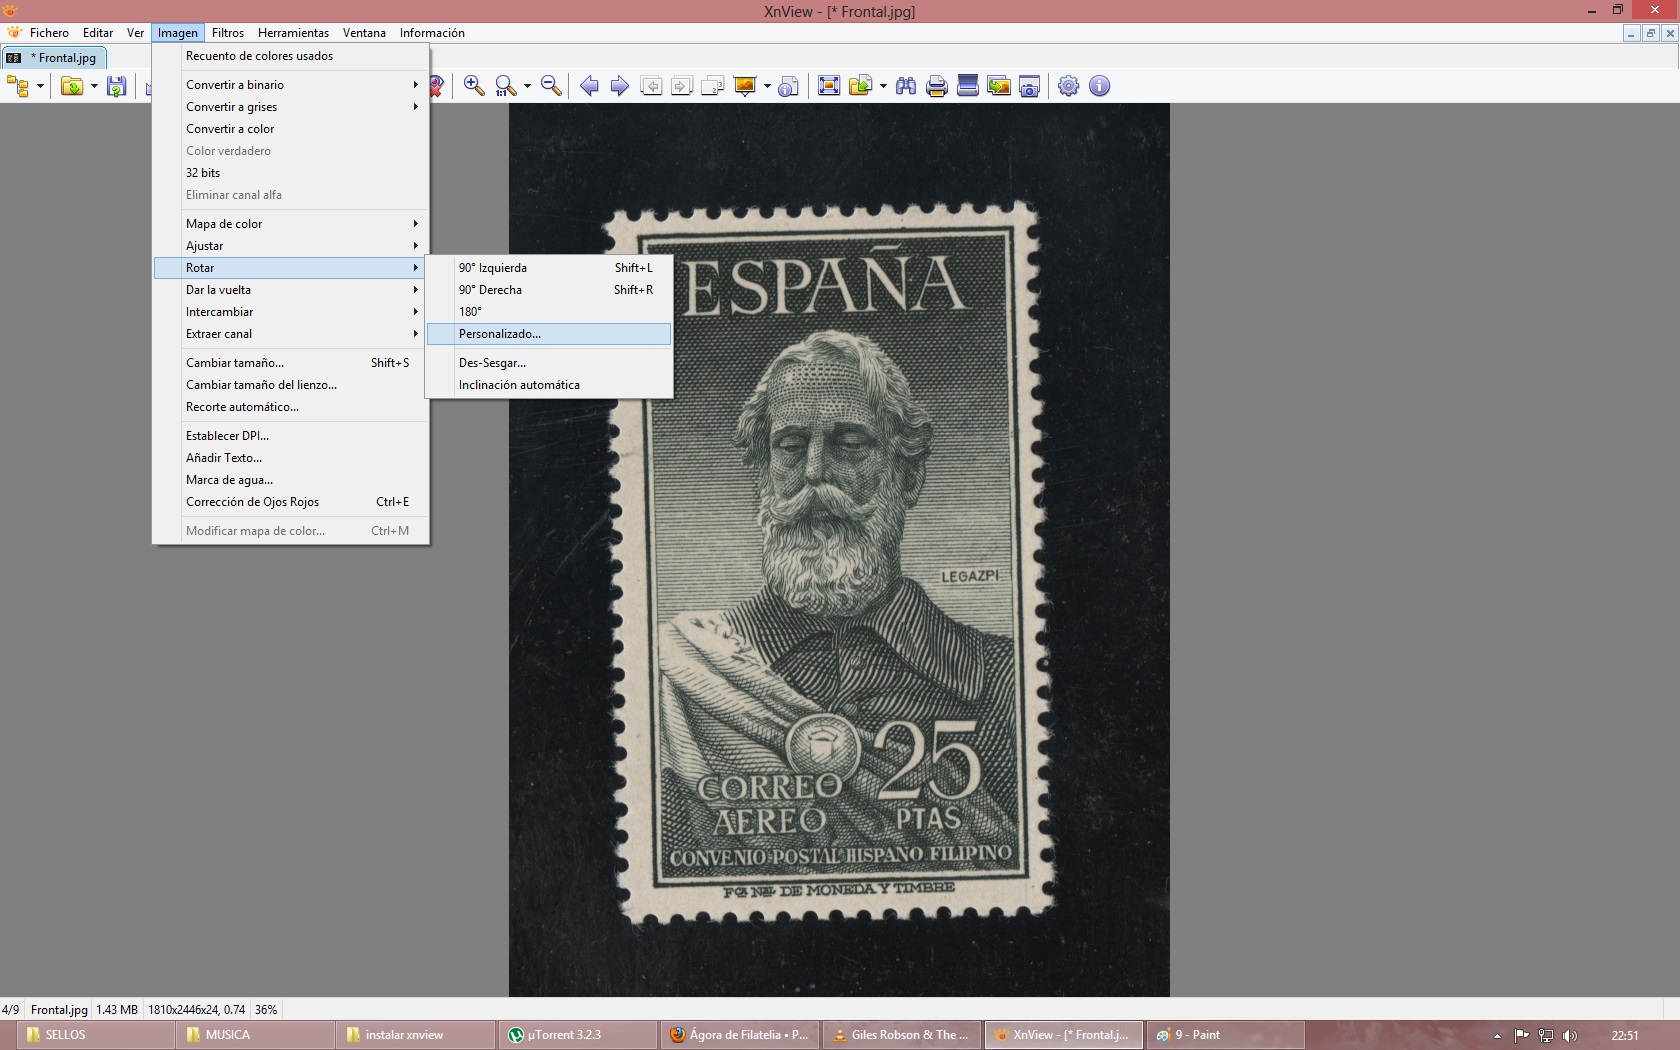Viewport: 1680px width, 1050px height.
Task: Click the binoculars search icon
Action: 906,86
